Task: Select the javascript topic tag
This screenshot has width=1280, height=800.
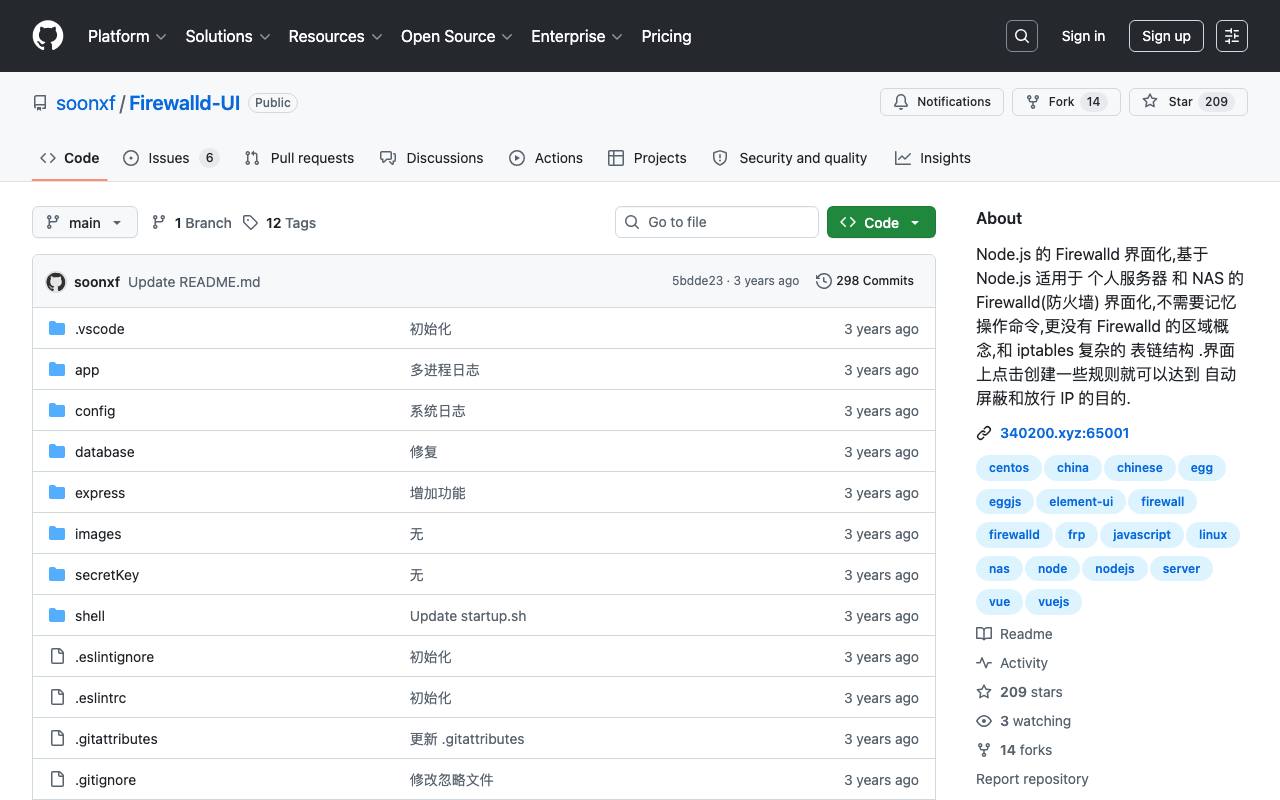Action: point(1142,535)
